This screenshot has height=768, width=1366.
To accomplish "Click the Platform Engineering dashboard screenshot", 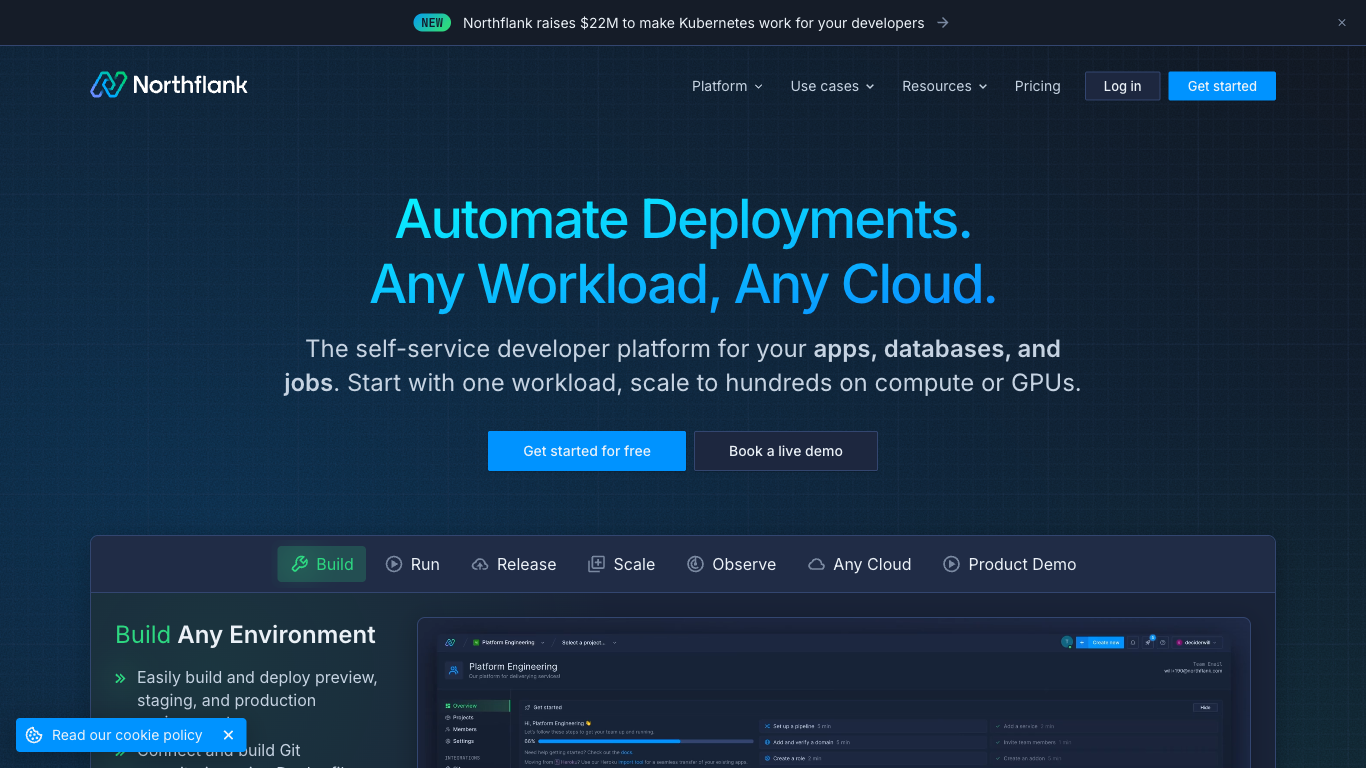I will pos(834,694).
